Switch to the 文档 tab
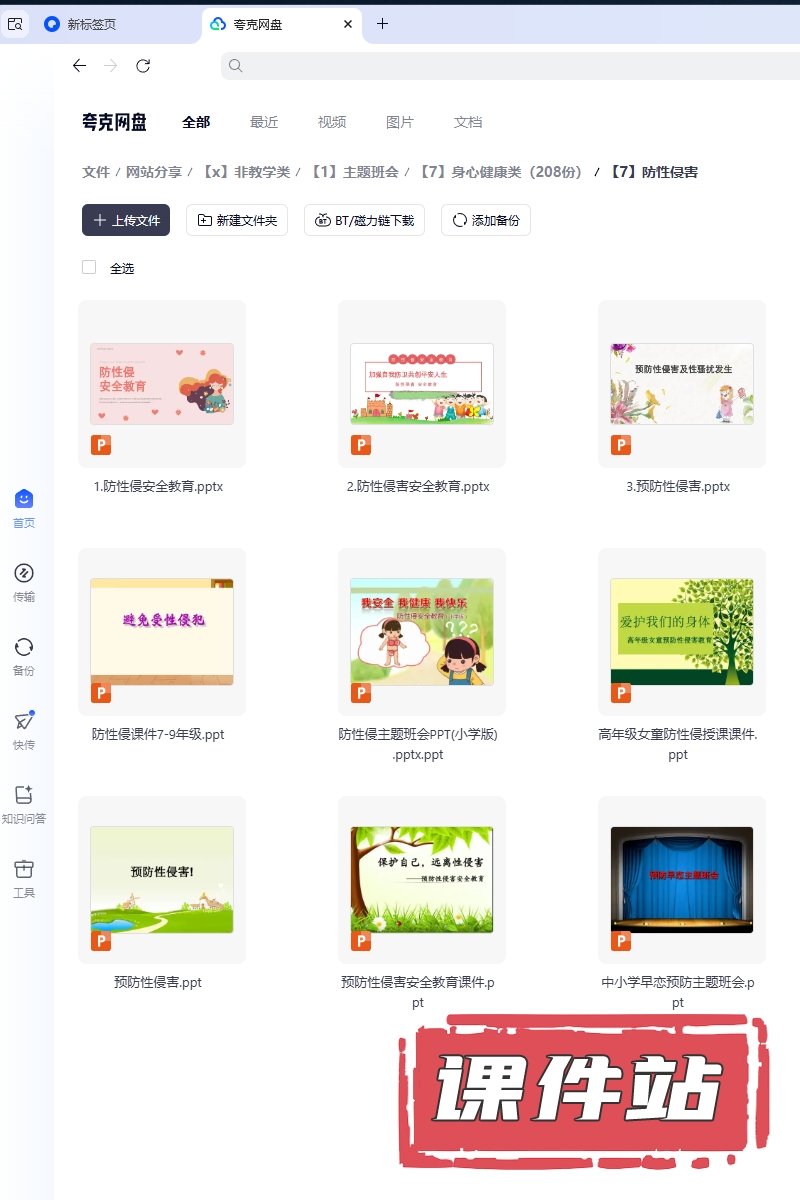The image size is (800, 1200). pyautogui.click(x=468, y=122)
